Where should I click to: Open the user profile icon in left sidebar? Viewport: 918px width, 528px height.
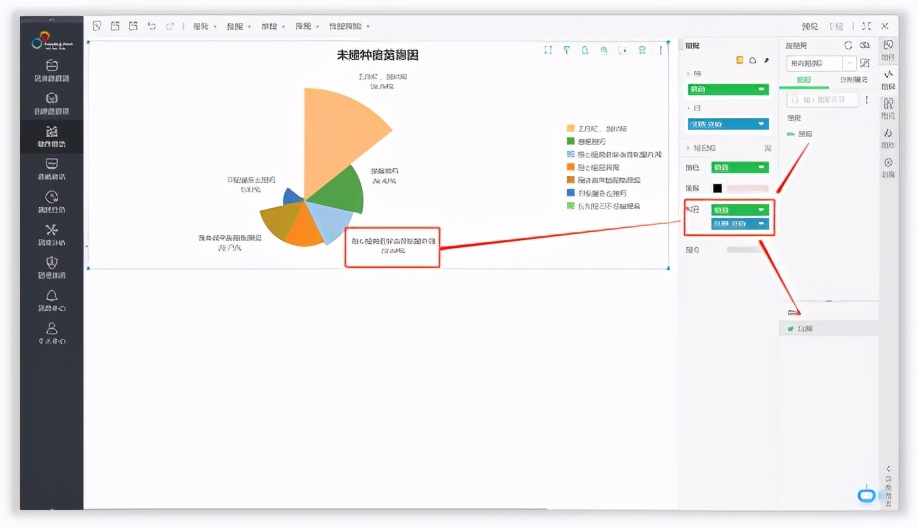pyautogui.click(x=52, y=328)
